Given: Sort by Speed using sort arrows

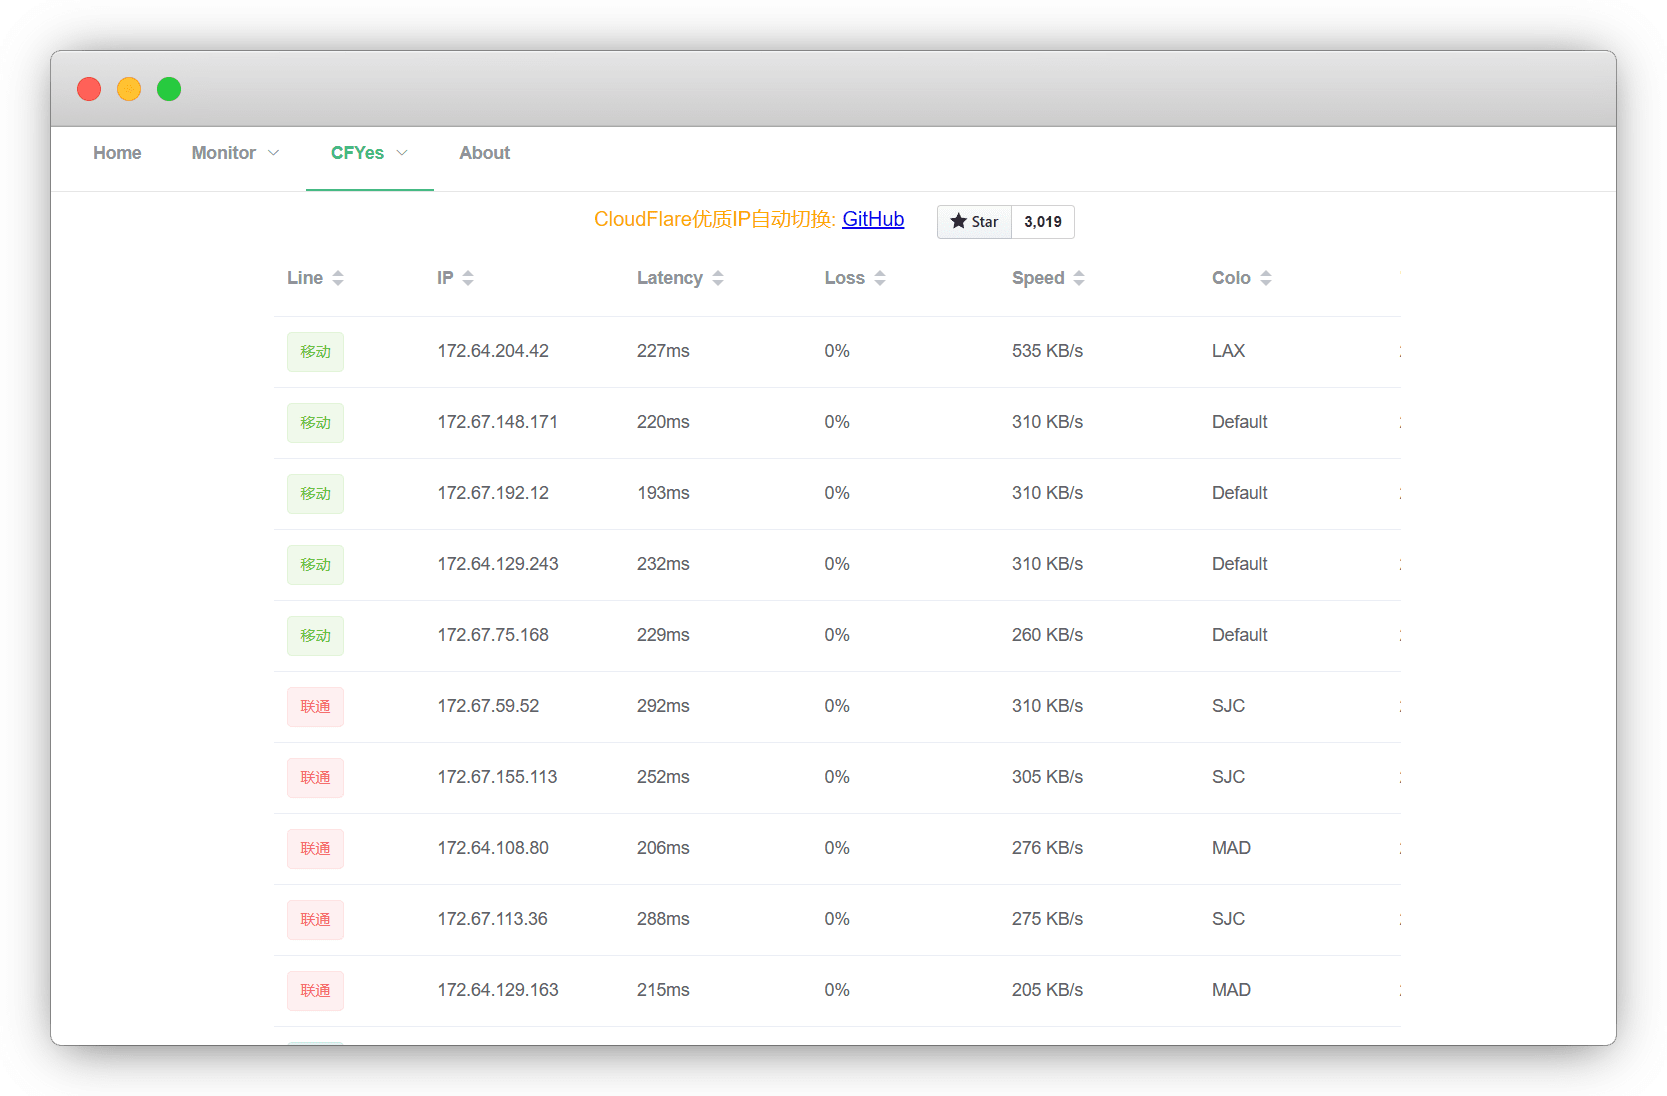Looking at the screenshot, I should 1079,278.
